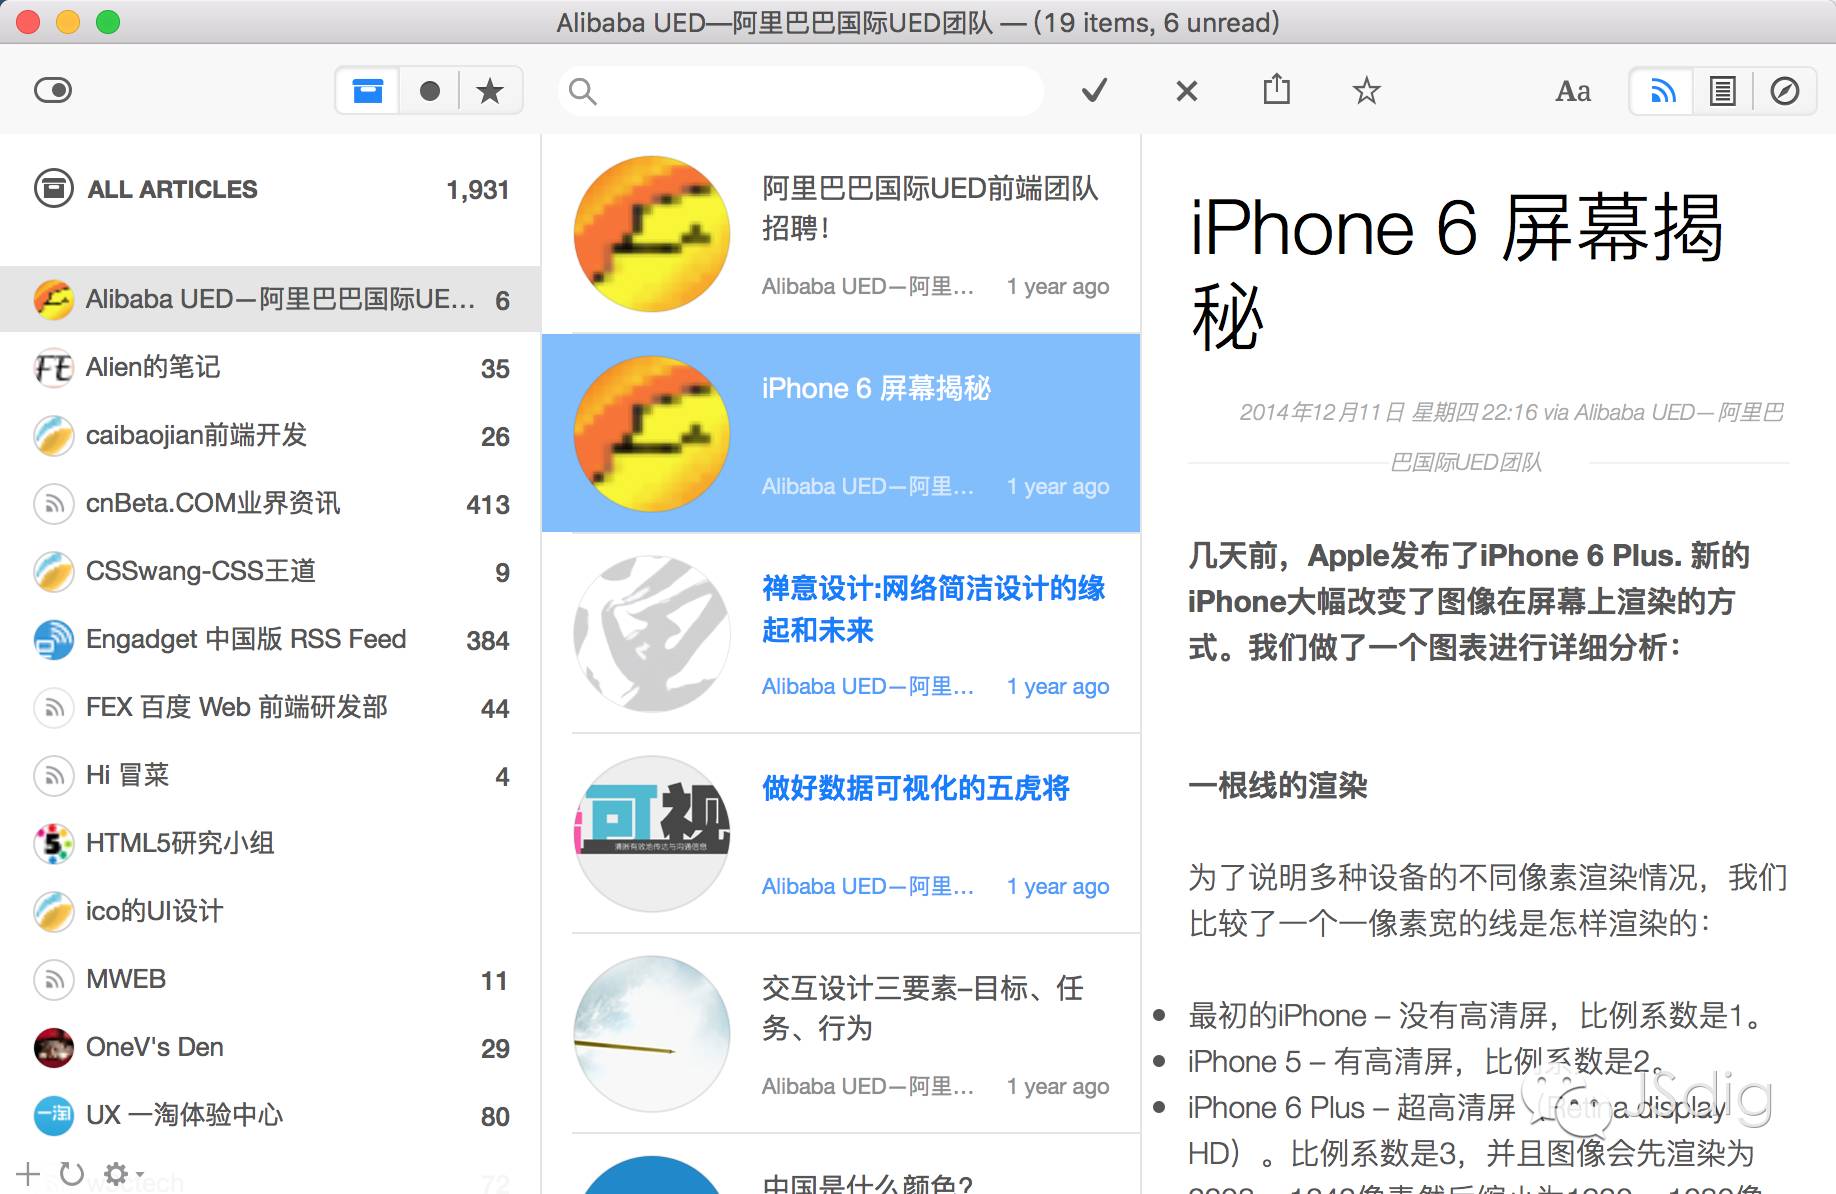
Task: Click the RSS icon beside cnBeta.COM
Action: 53,504
